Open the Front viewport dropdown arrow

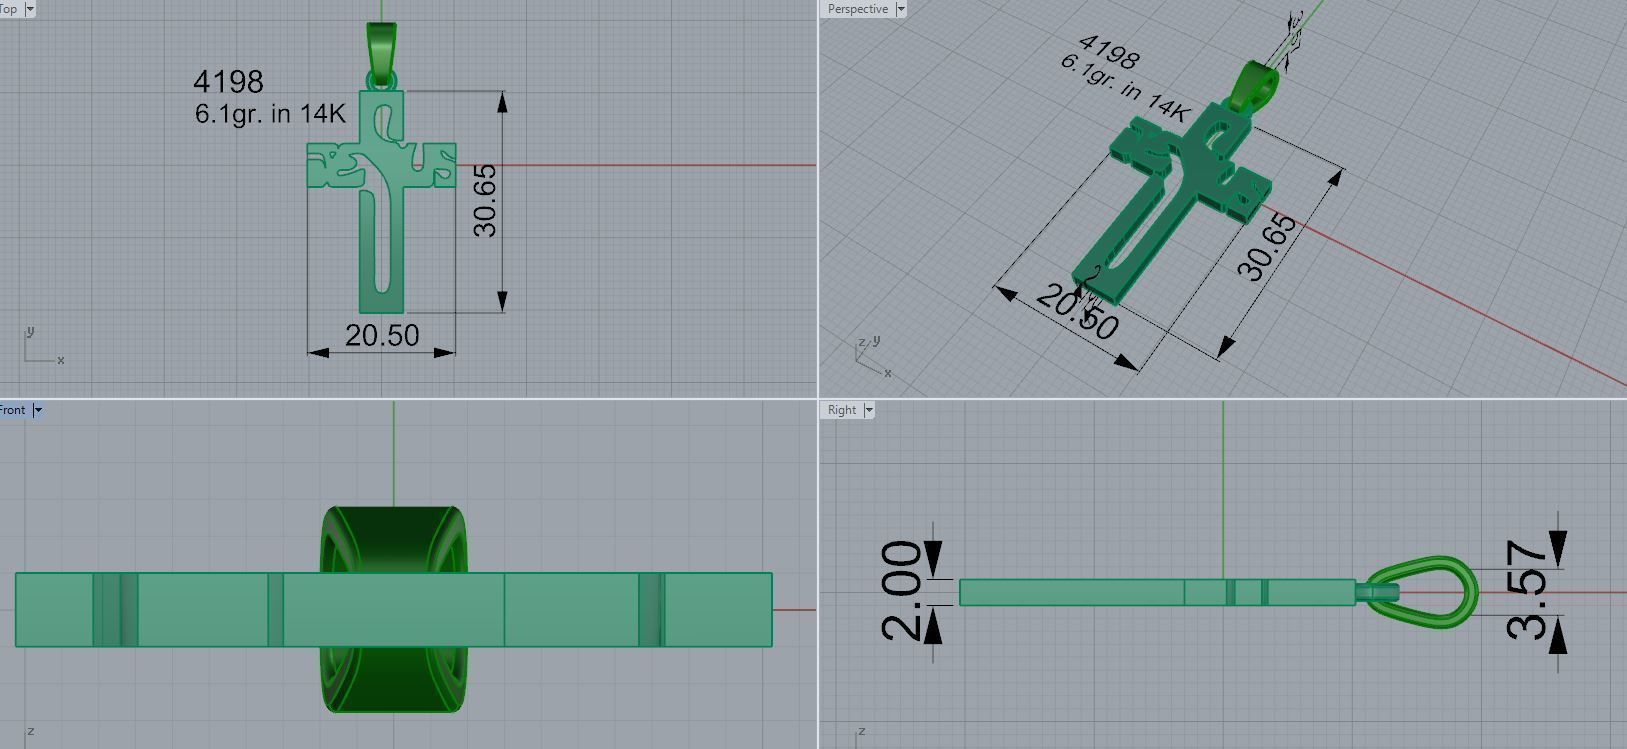click(x=38, y=410)
